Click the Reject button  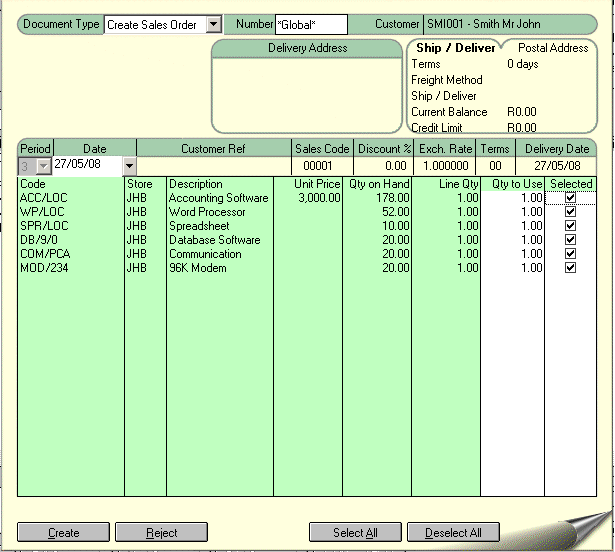tap(161, 532)
